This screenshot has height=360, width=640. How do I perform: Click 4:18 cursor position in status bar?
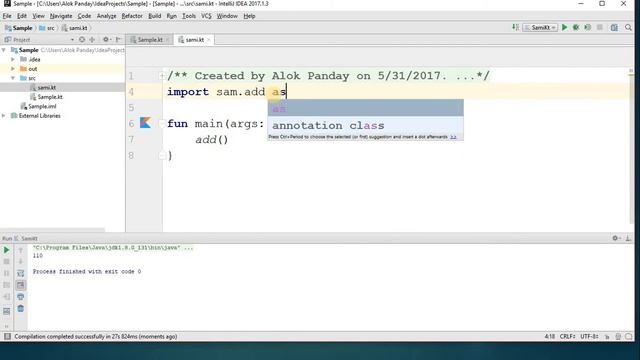pos(549,336)
